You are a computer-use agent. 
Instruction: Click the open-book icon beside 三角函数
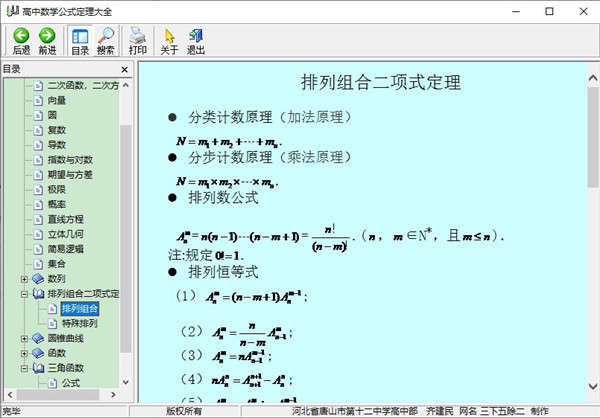point(38,368)
